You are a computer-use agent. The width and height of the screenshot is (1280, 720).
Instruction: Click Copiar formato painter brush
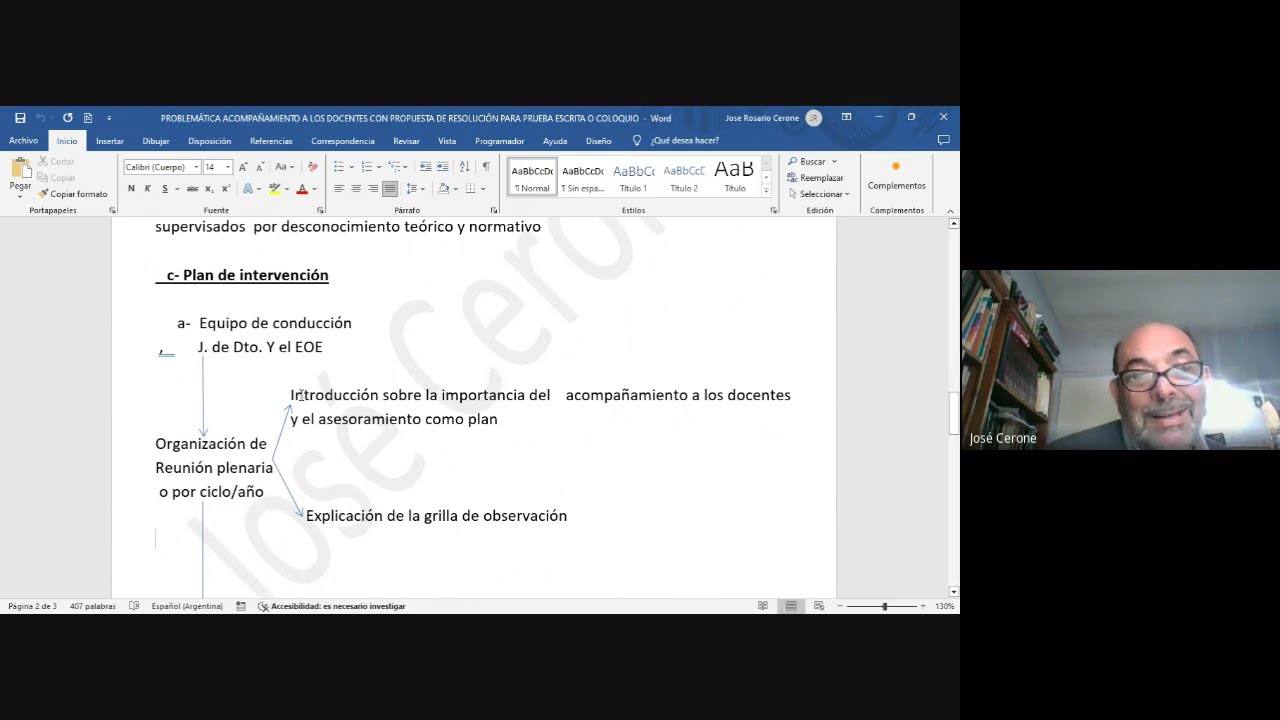coord(72,194)
